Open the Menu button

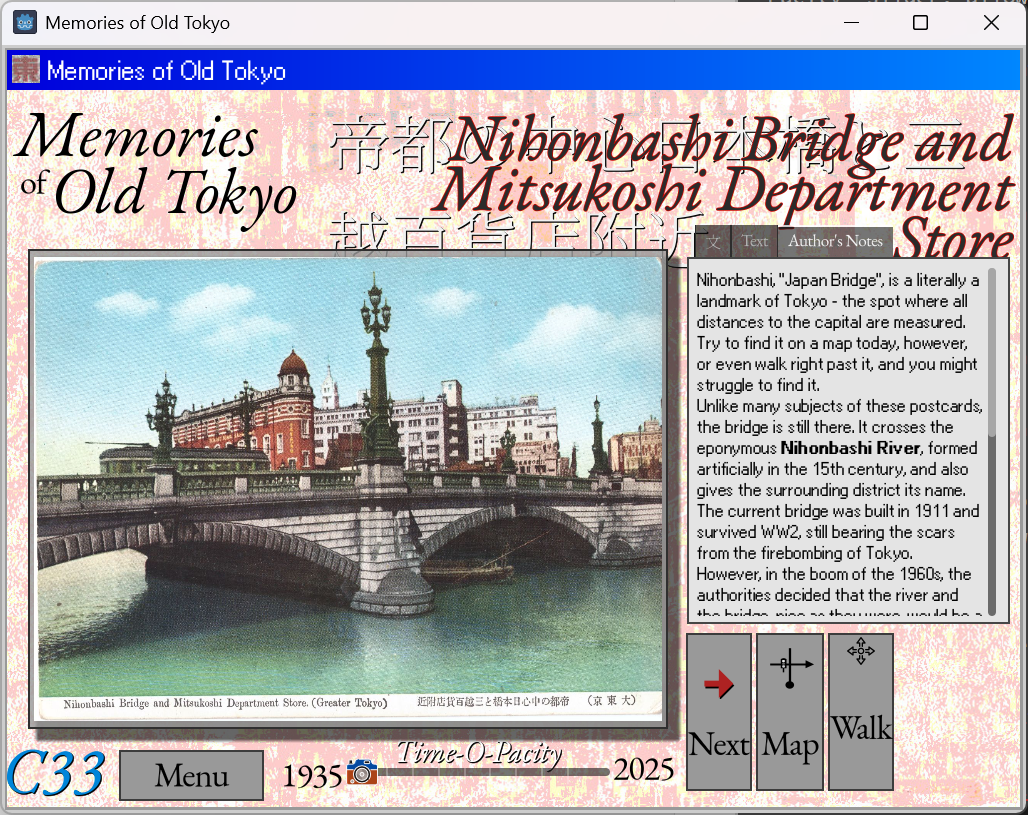[x=191, y=776]
